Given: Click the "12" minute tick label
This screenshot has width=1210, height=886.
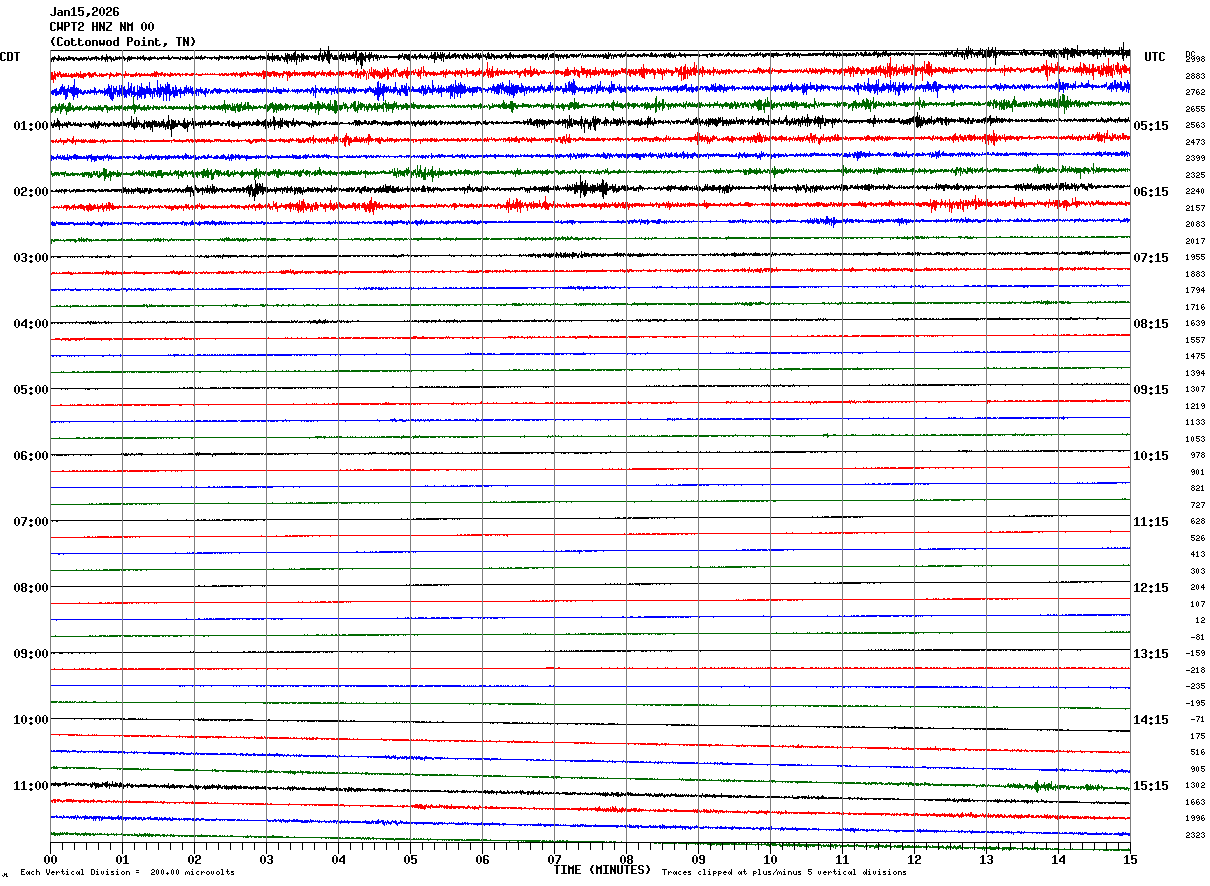Looking at the screenshot, I should pyautogui.click(x=914, y=860).
